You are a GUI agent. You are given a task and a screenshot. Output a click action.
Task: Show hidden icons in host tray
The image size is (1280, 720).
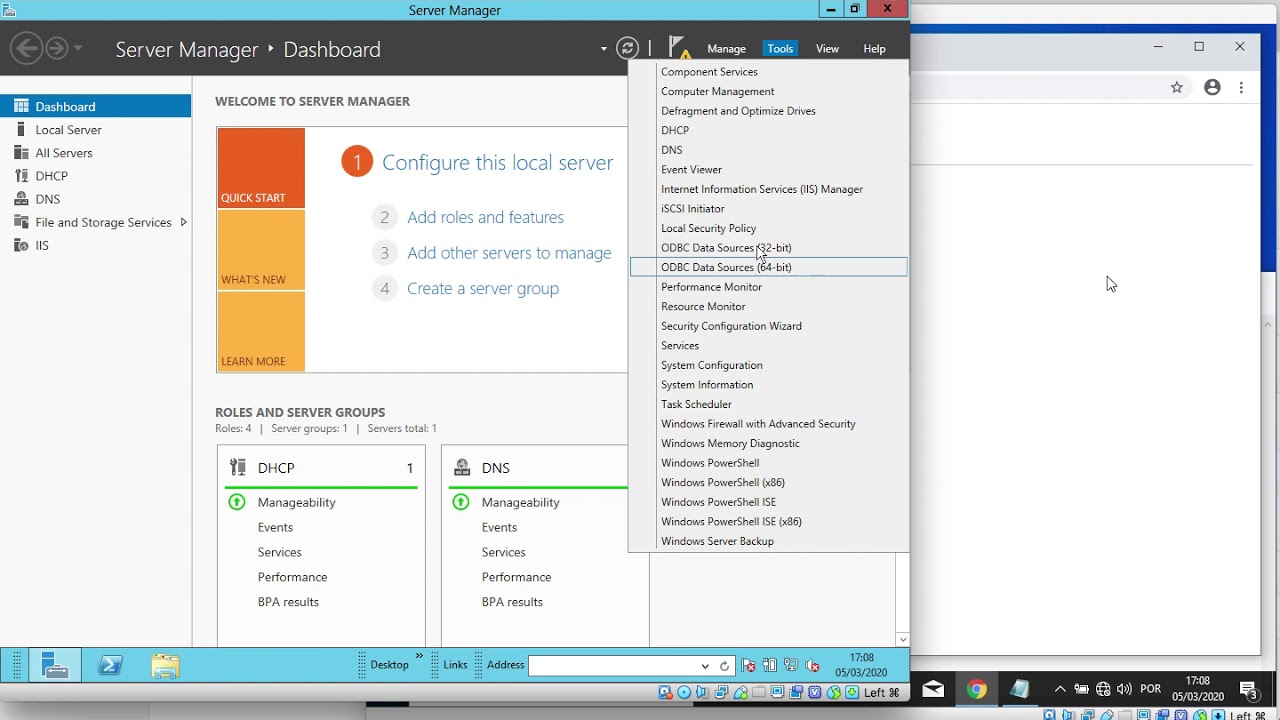click(1060, 689)
